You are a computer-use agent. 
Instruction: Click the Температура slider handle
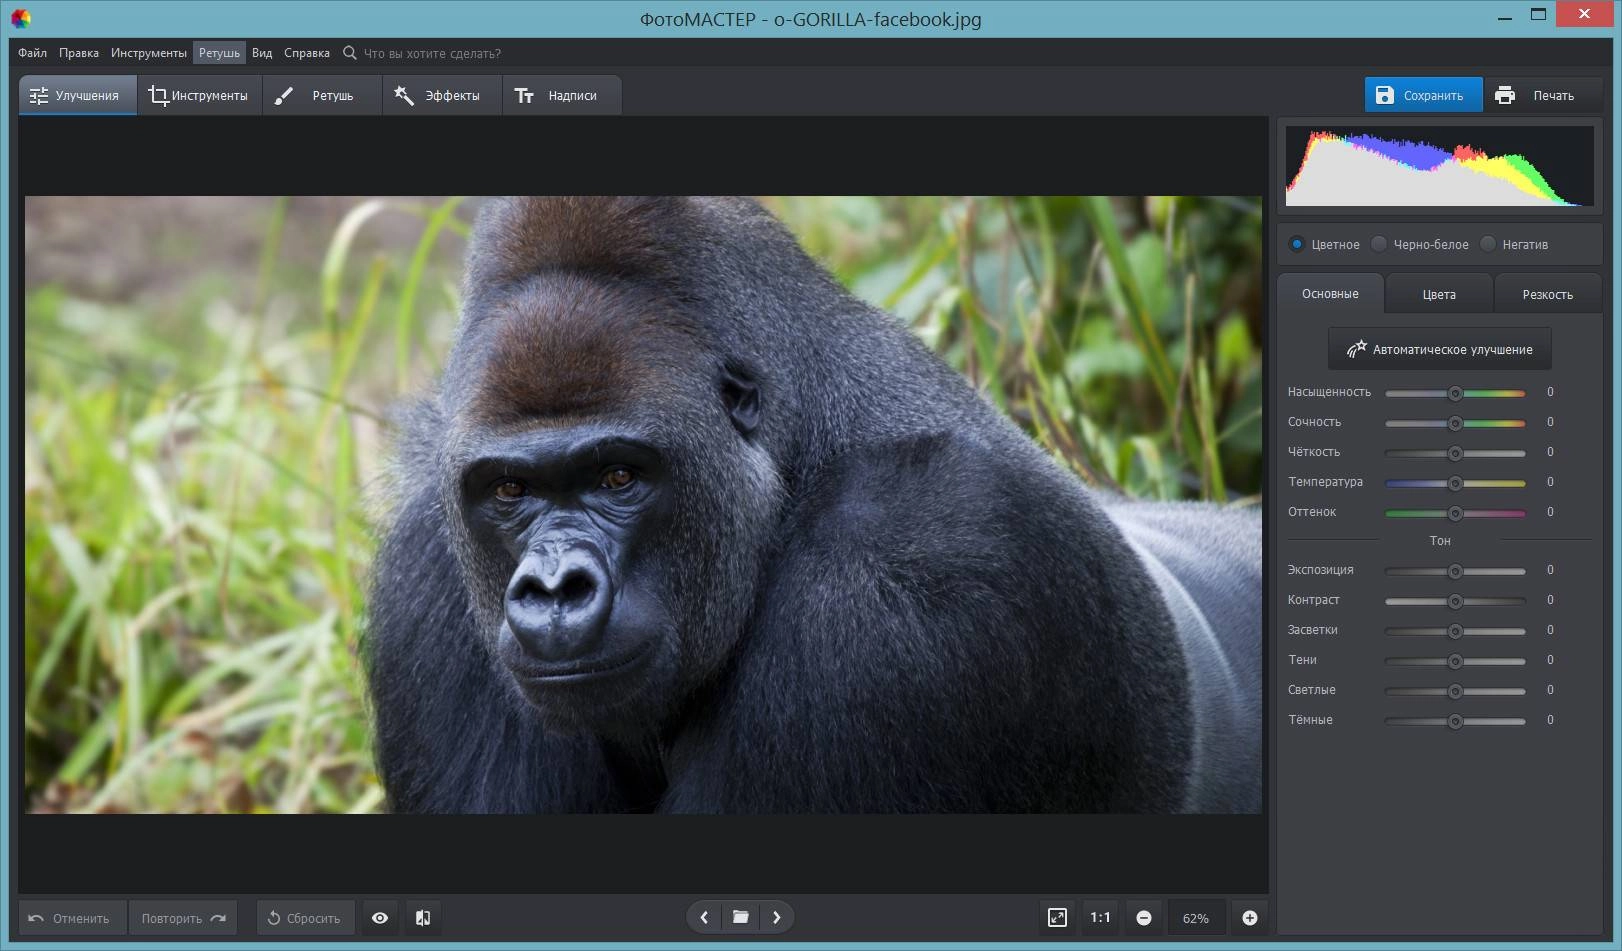[x=1455, y=483]
